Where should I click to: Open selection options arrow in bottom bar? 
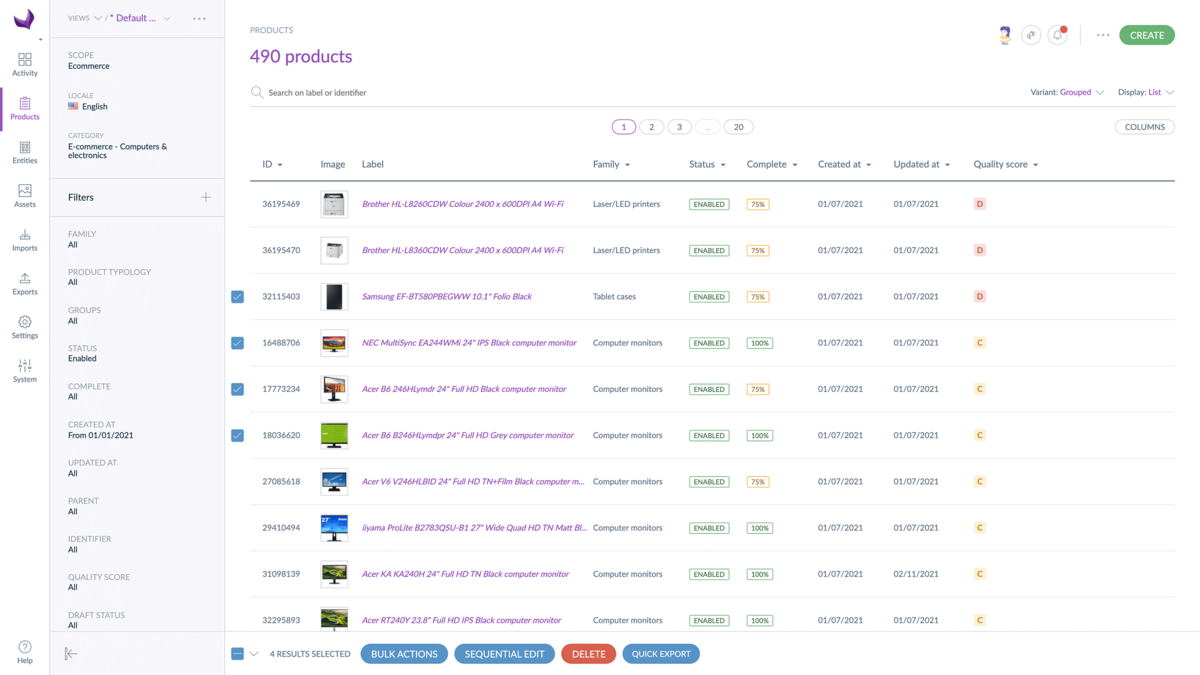pos(254,654)
